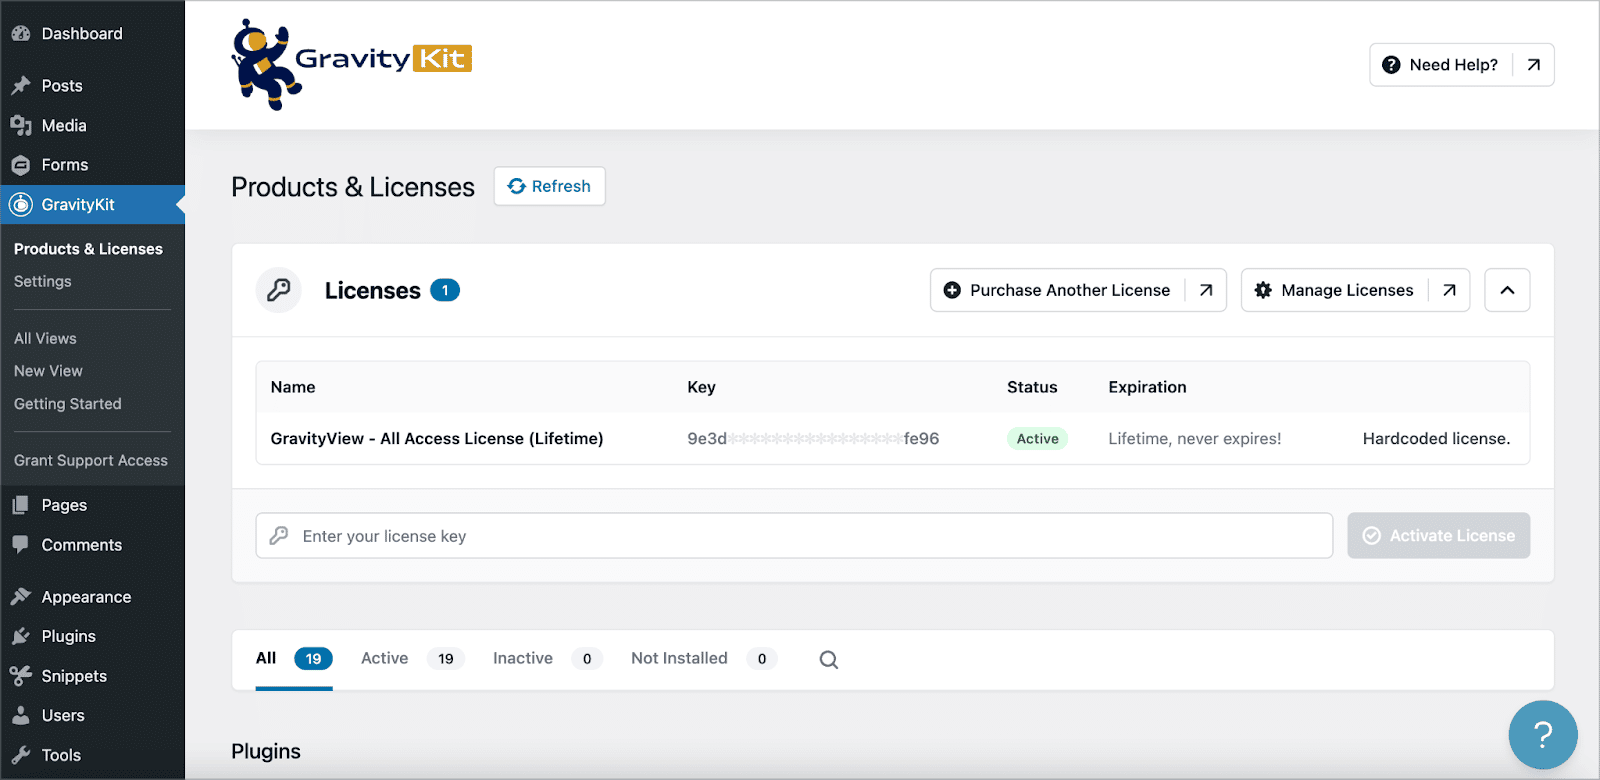Click the Users person icon

coord(21,715)
